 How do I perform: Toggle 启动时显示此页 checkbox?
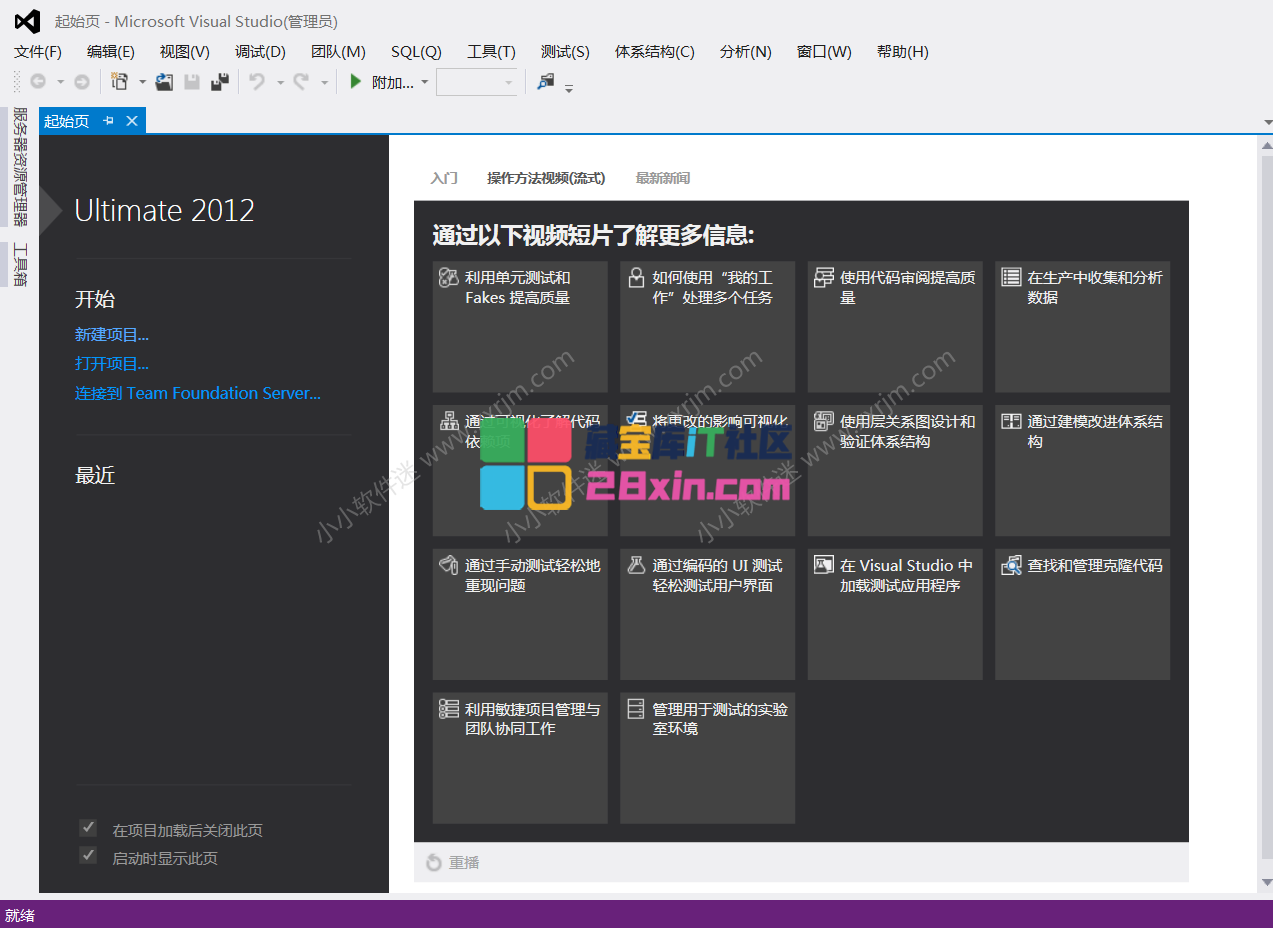click(x=88, y=856)
